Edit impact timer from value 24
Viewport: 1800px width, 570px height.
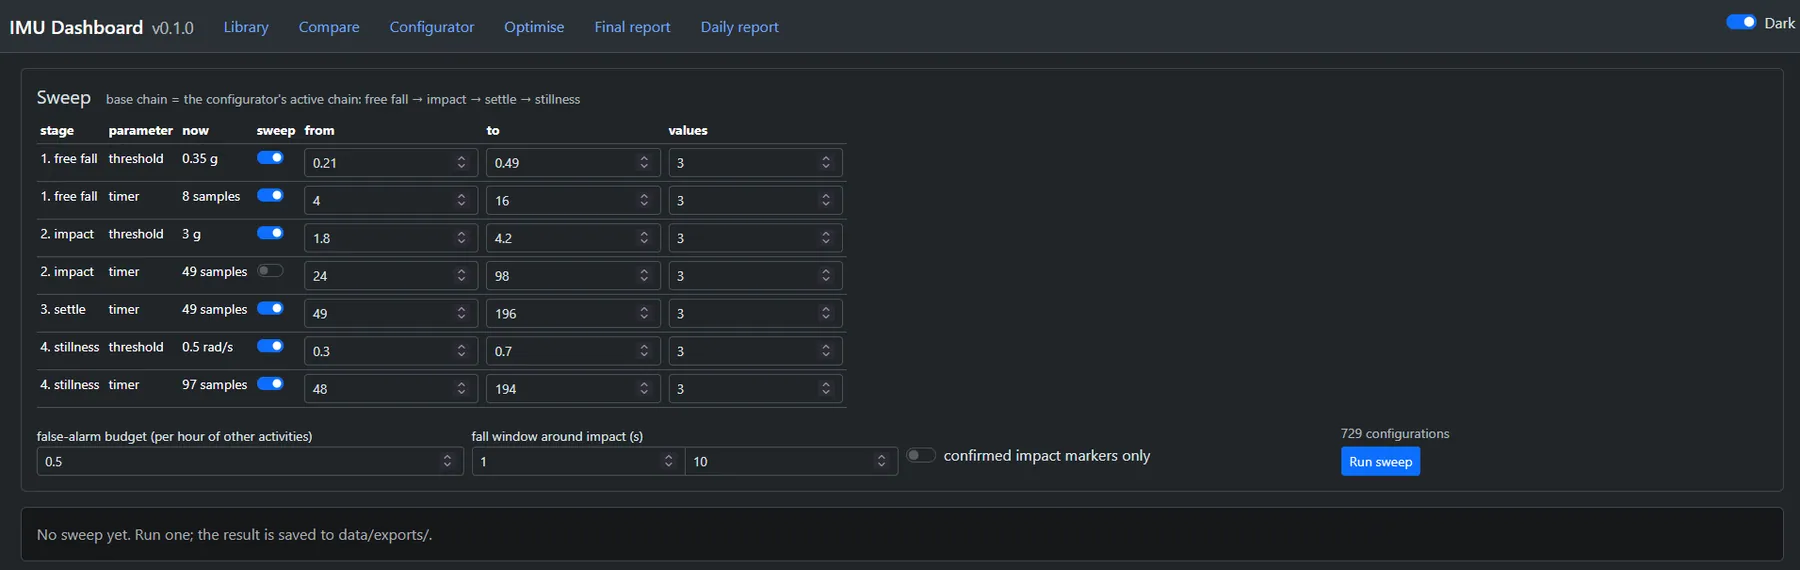point(389,275)
